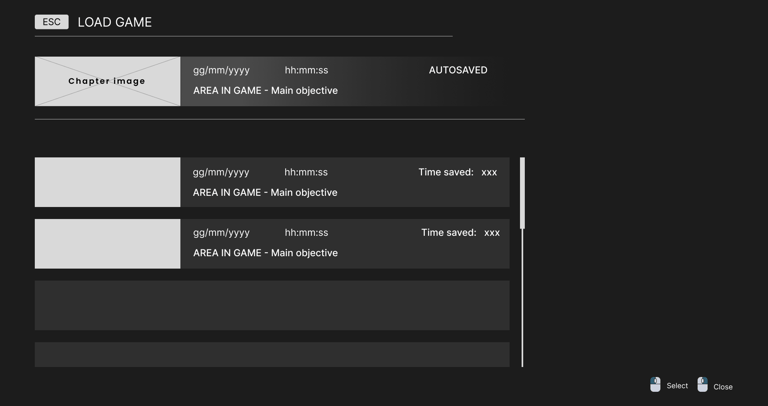Viewport: 768px width, 406px height.
Task: Click the LOAD GAME title text
Action: click(x=115, y=22)
